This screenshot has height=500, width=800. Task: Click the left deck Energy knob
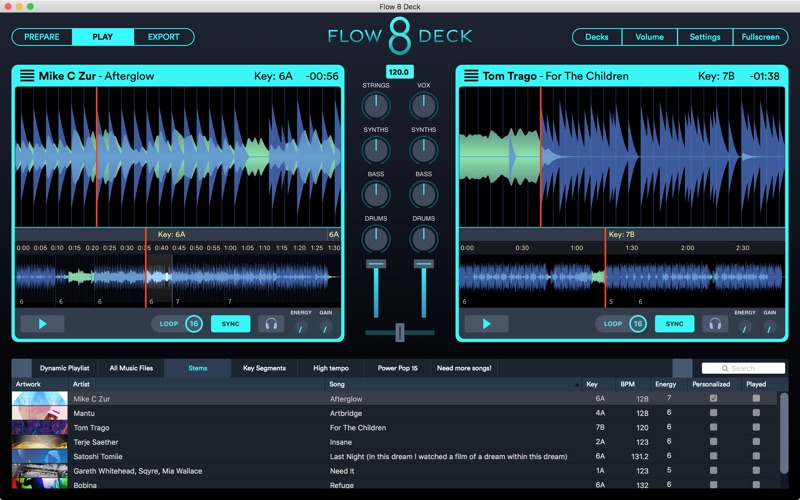point(300,326)
